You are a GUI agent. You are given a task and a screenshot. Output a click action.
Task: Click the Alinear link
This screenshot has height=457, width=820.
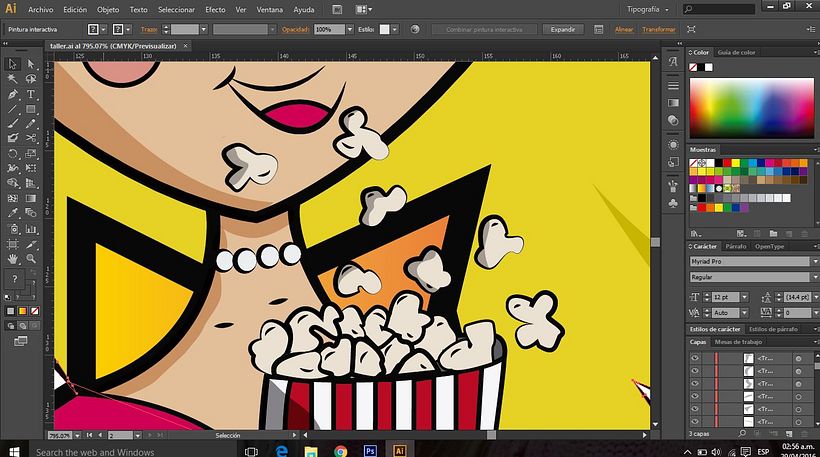624,29
